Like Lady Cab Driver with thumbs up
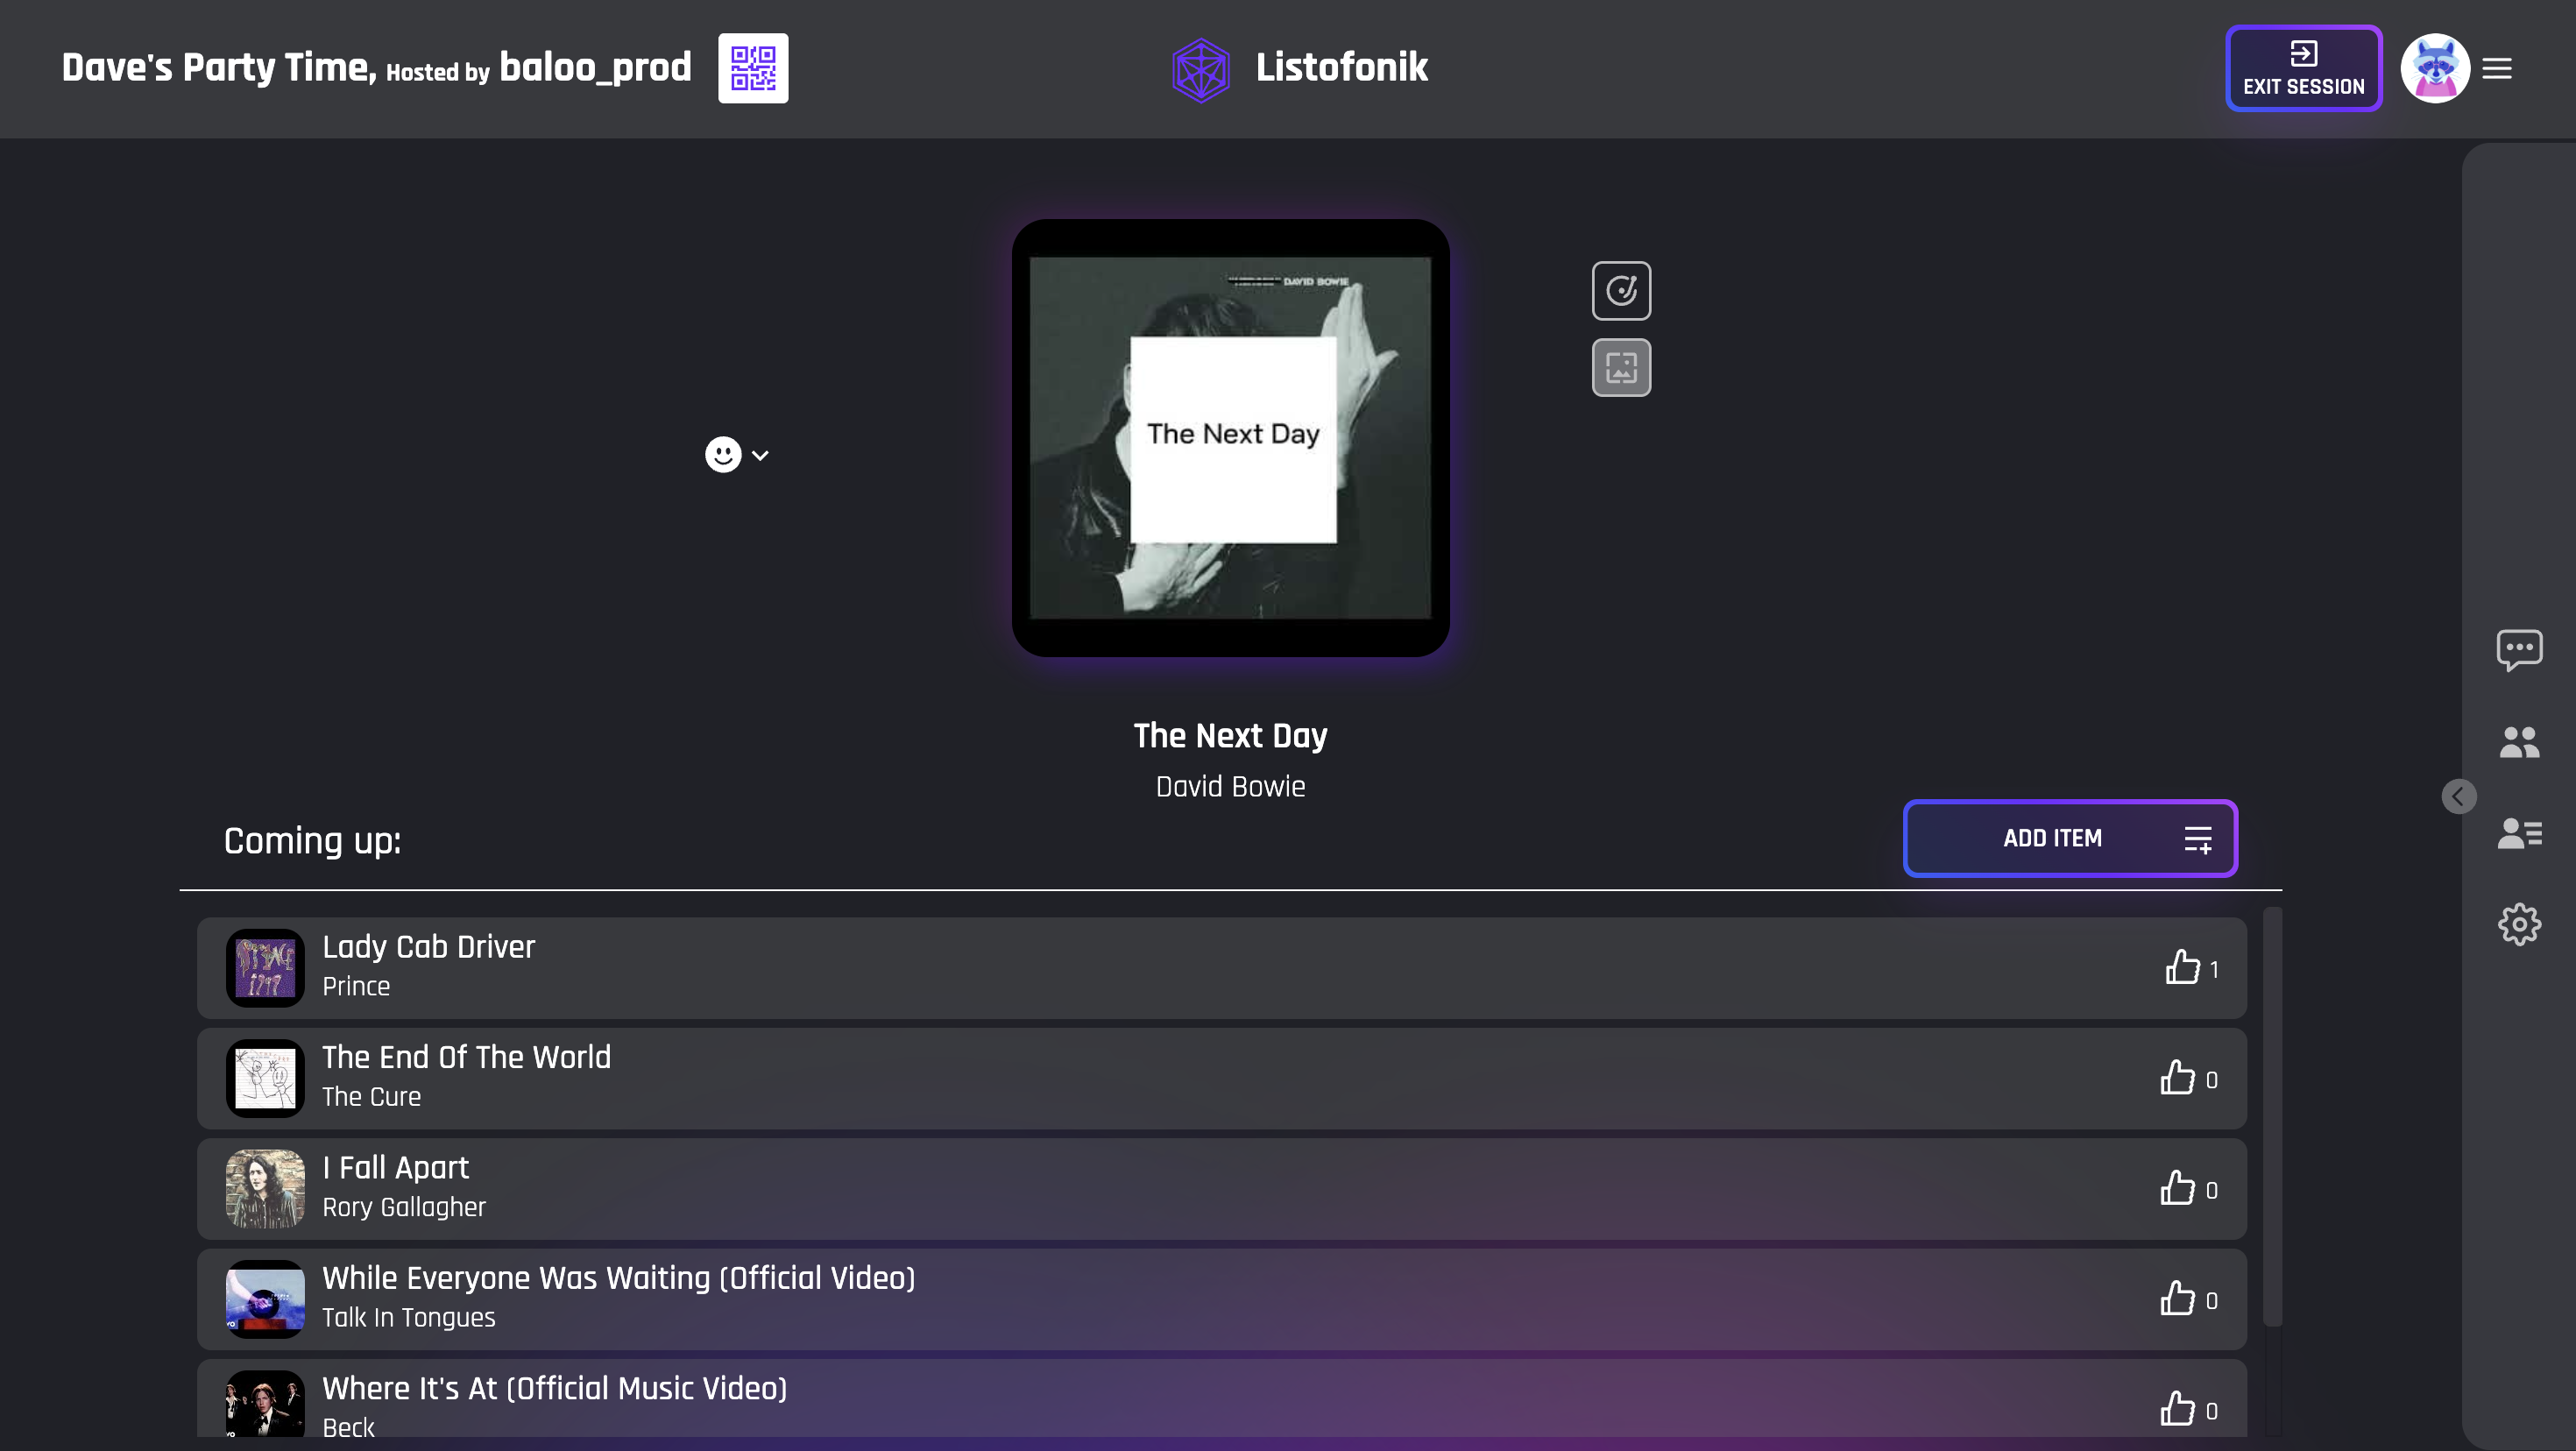Screen dimensions: 2576x1451 [x=2182, y=967]
